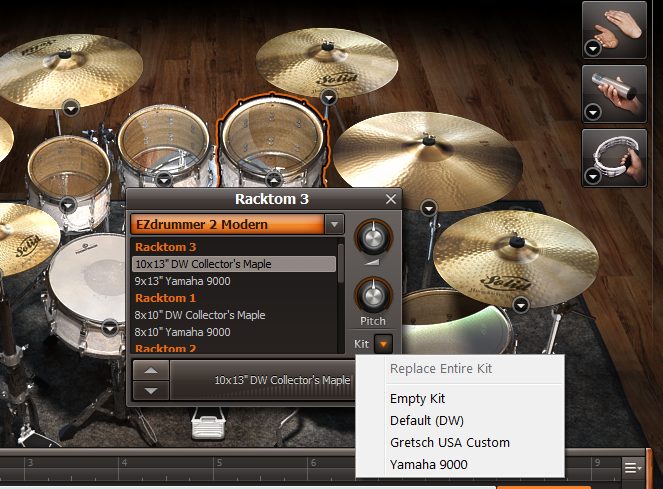Select Empty Kit from menu

[x=417, y=398]
